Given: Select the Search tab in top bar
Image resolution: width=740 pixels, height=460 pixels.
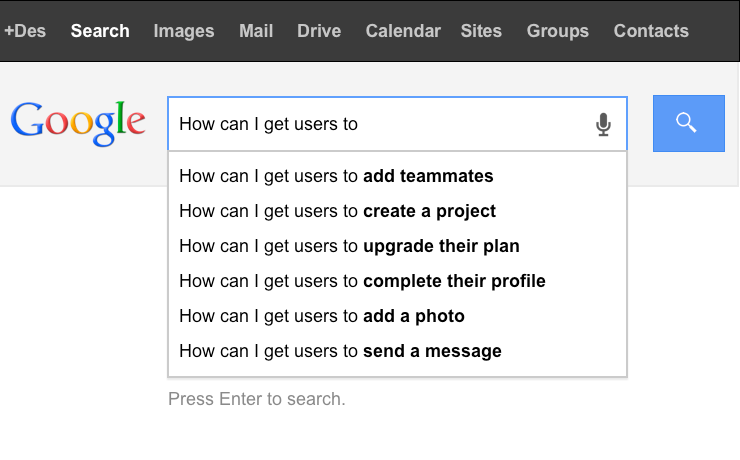Looking at the screenshot, I should [100, 31].
